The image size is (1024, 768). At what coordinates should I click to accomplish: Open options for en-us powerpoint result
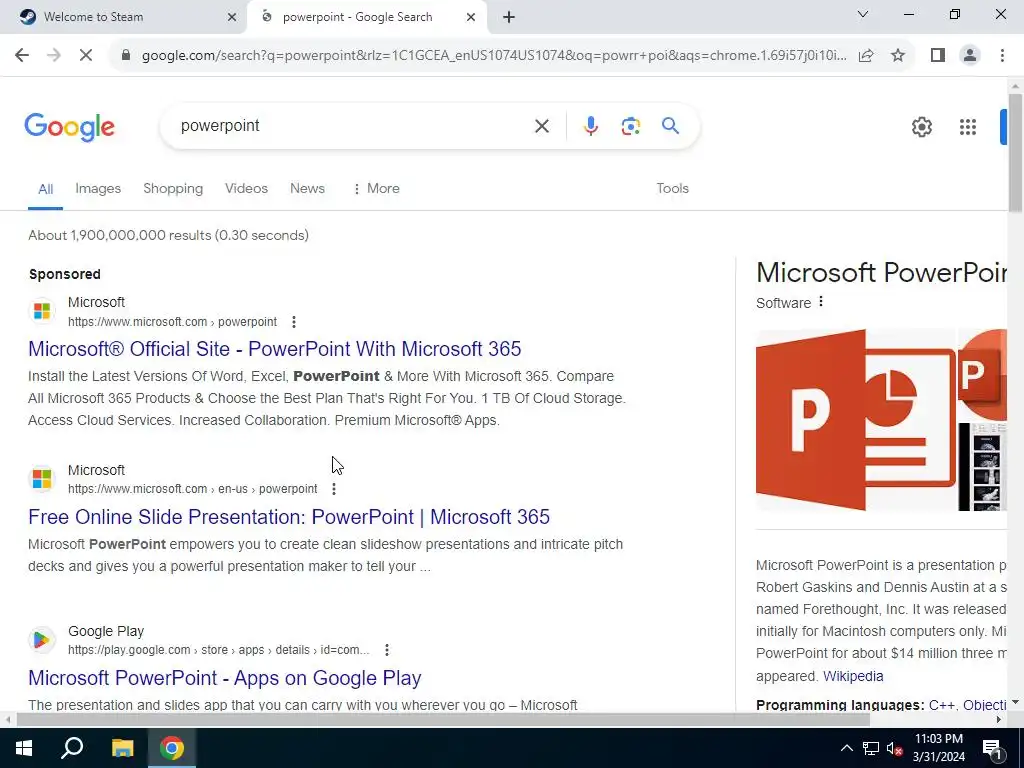coord(334,489)
